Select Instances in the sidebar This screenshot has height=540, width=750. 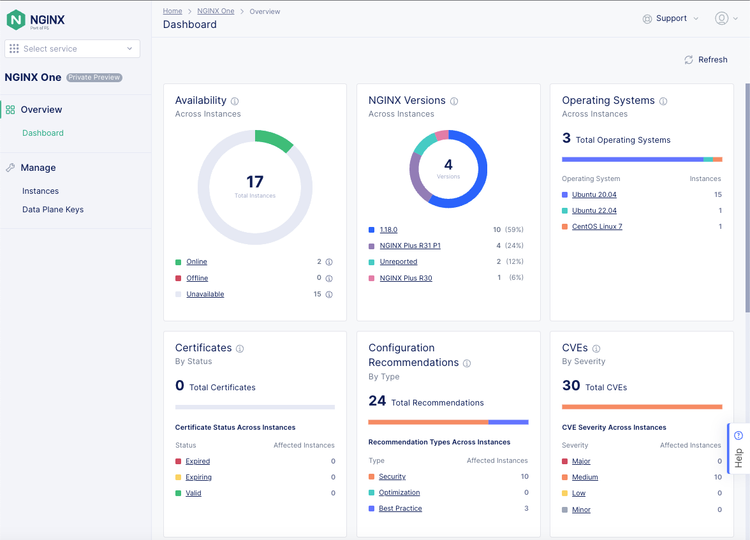pos(40,191)
